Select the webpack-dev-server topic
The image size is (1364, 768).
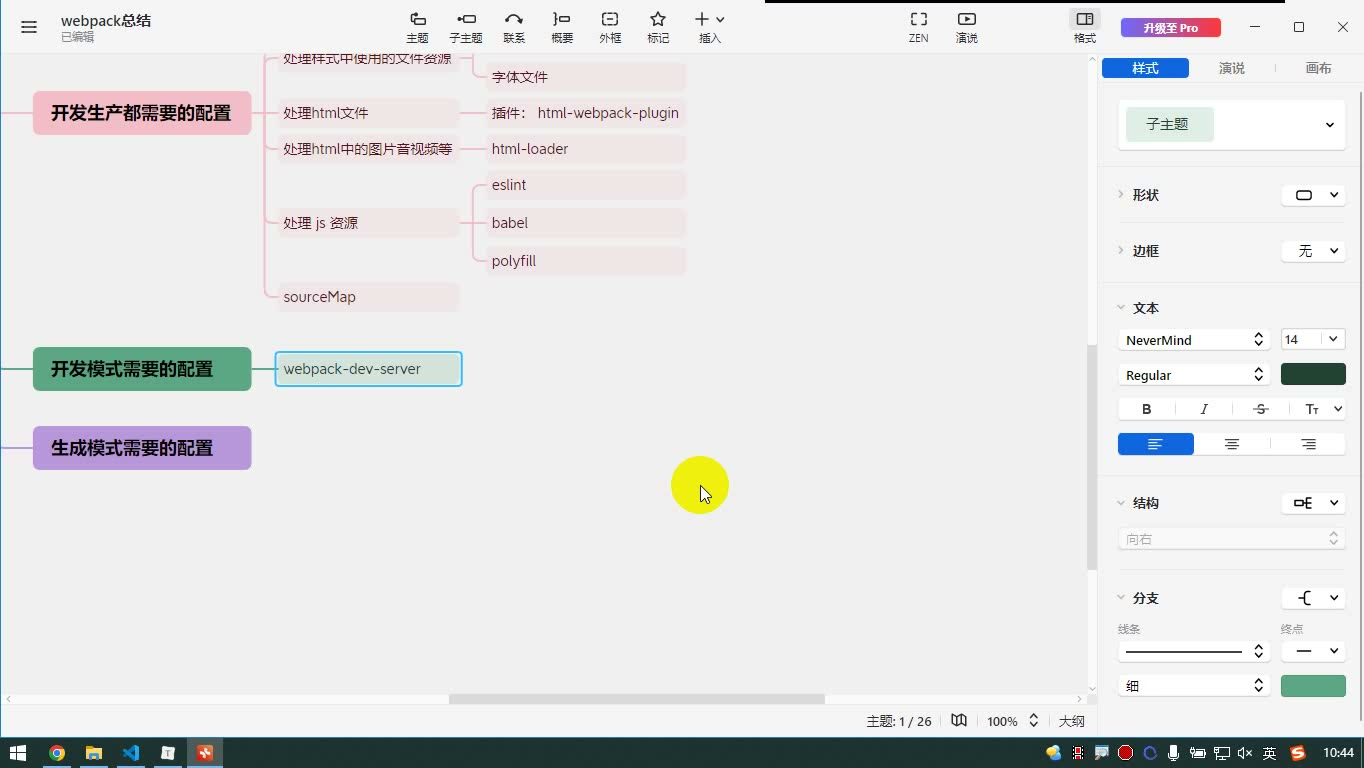[x=368, y=369]
